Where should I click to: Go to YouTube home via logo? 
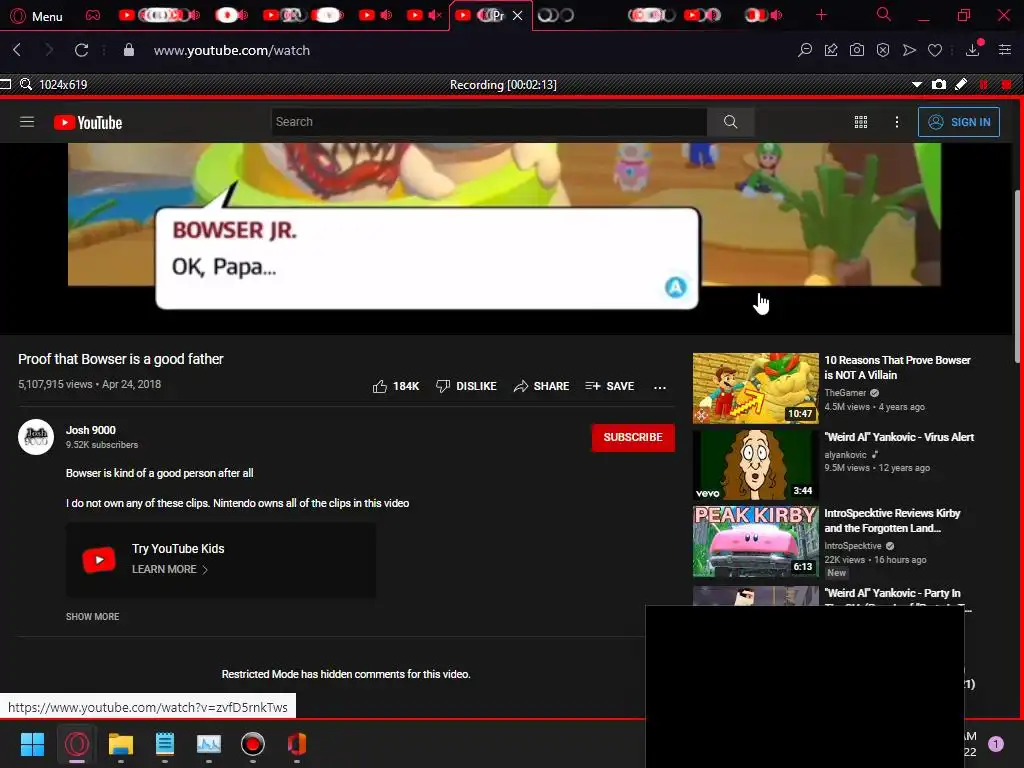[x=88, y=122]
